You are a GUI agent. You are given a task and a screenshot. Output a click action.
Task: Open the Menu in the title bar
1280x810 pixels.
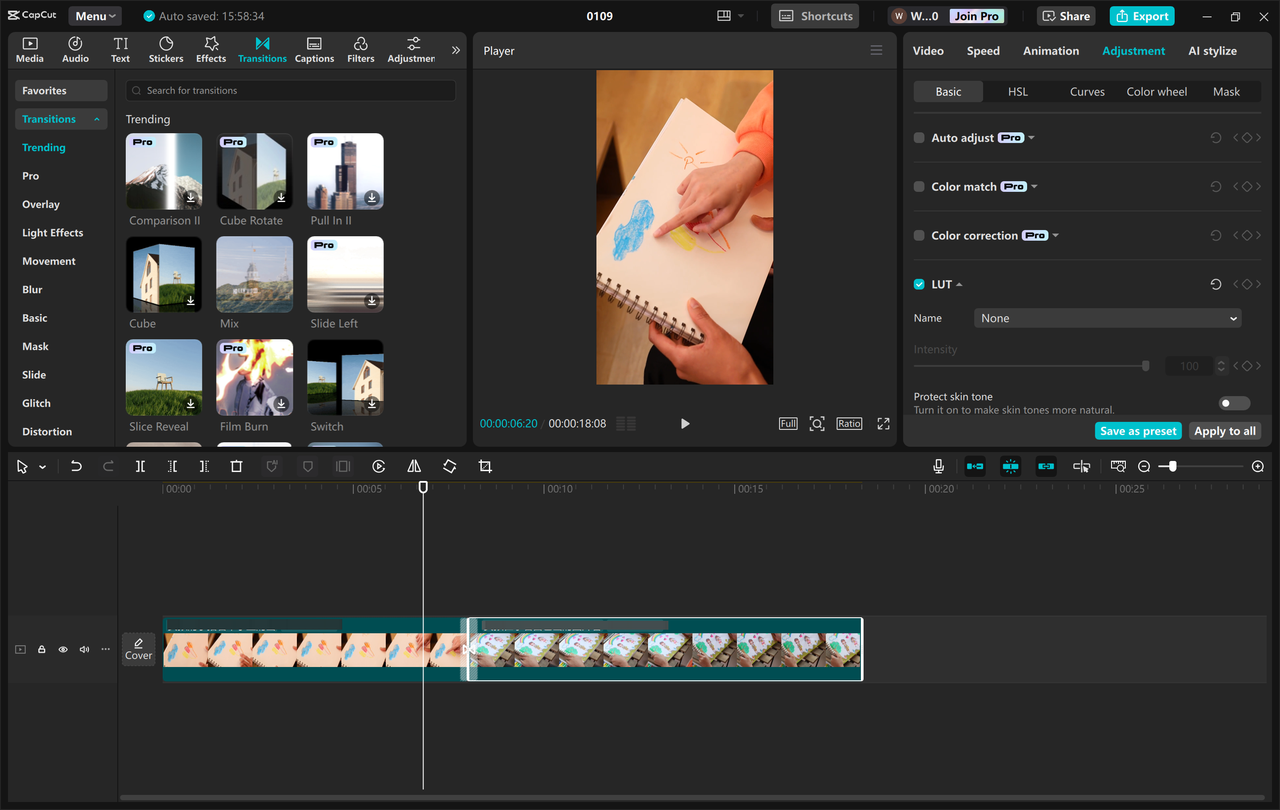point(94,15)
